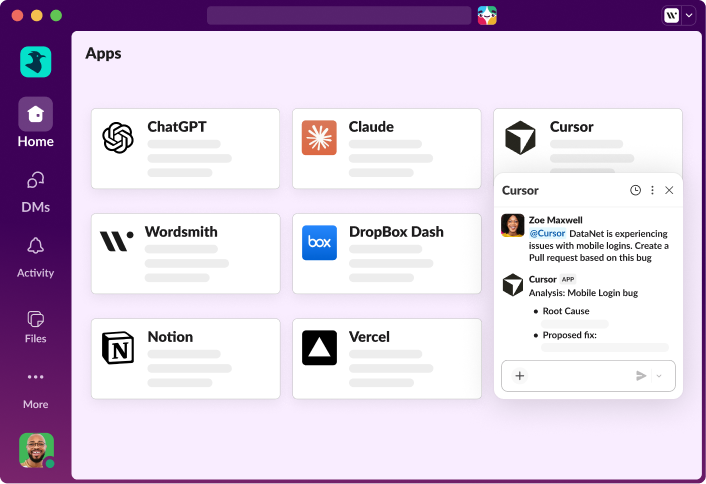Open Files in the sidebar

tap(36, 327)
